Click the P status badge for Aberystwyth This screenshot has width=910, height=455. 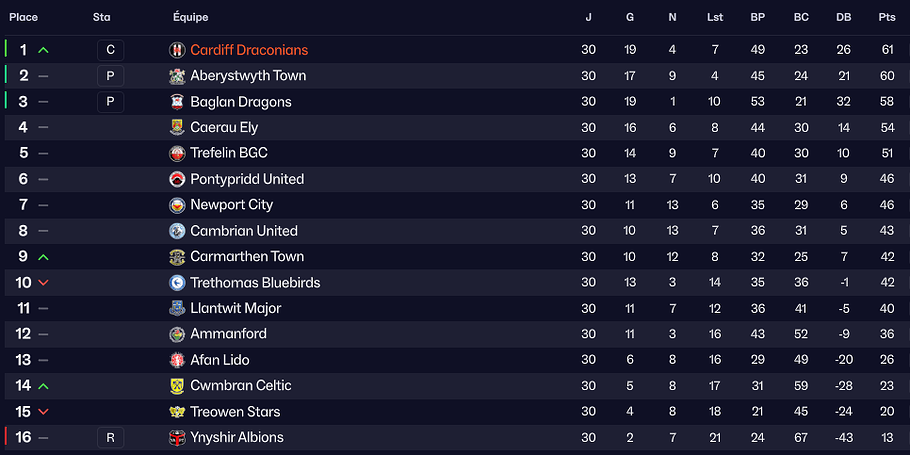click(x=110, y=76)
